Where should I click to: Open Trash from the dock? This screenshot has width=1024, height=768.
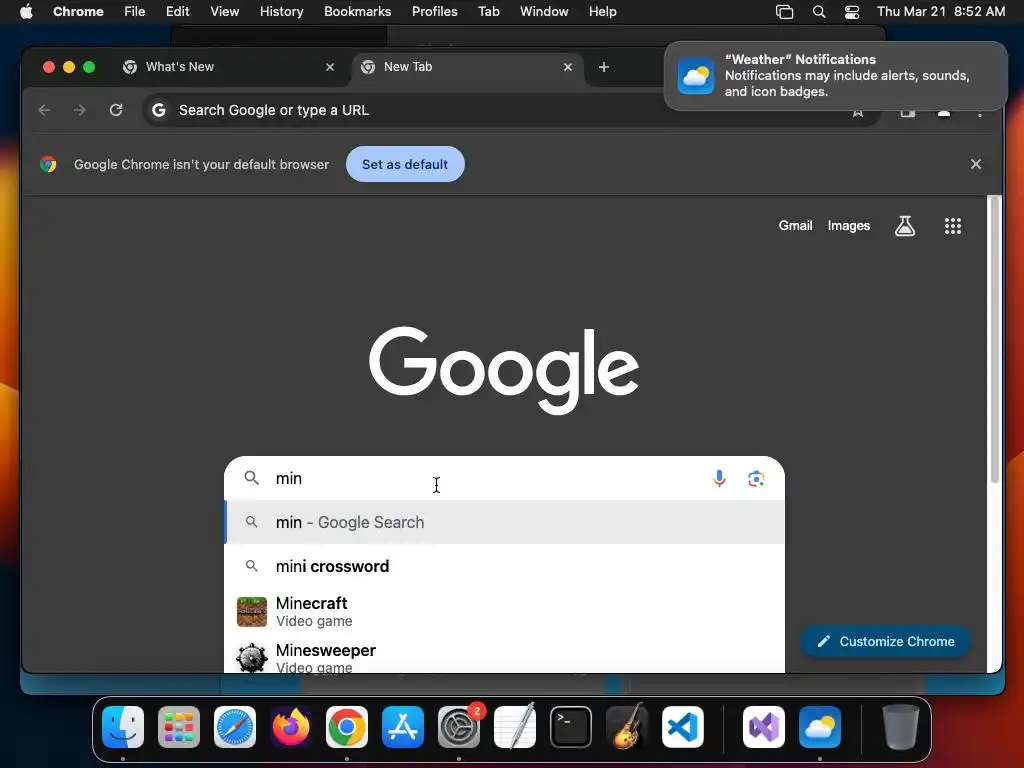tap(901, 727)
